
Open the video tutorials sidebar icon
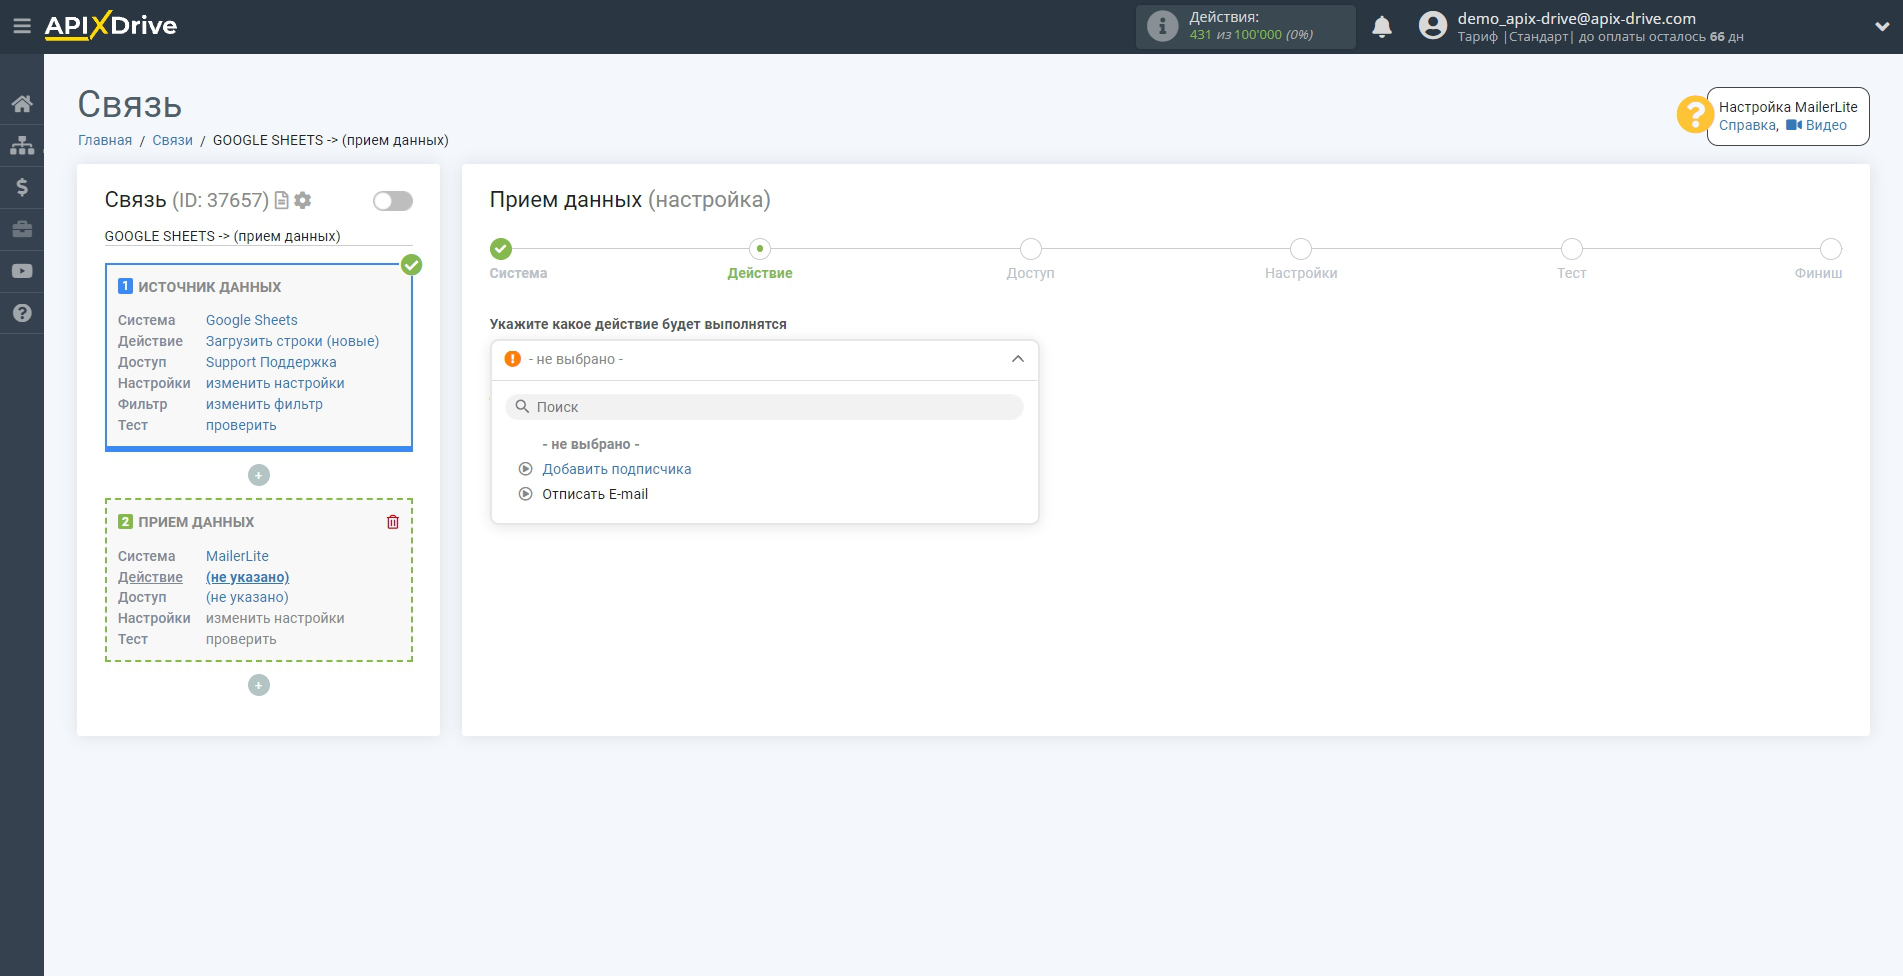coord(22,271)
